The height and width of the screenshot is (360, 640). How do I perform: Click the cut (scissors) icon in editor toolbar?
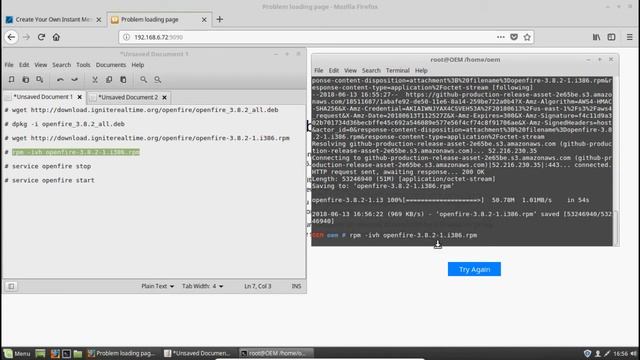[95, 80]
